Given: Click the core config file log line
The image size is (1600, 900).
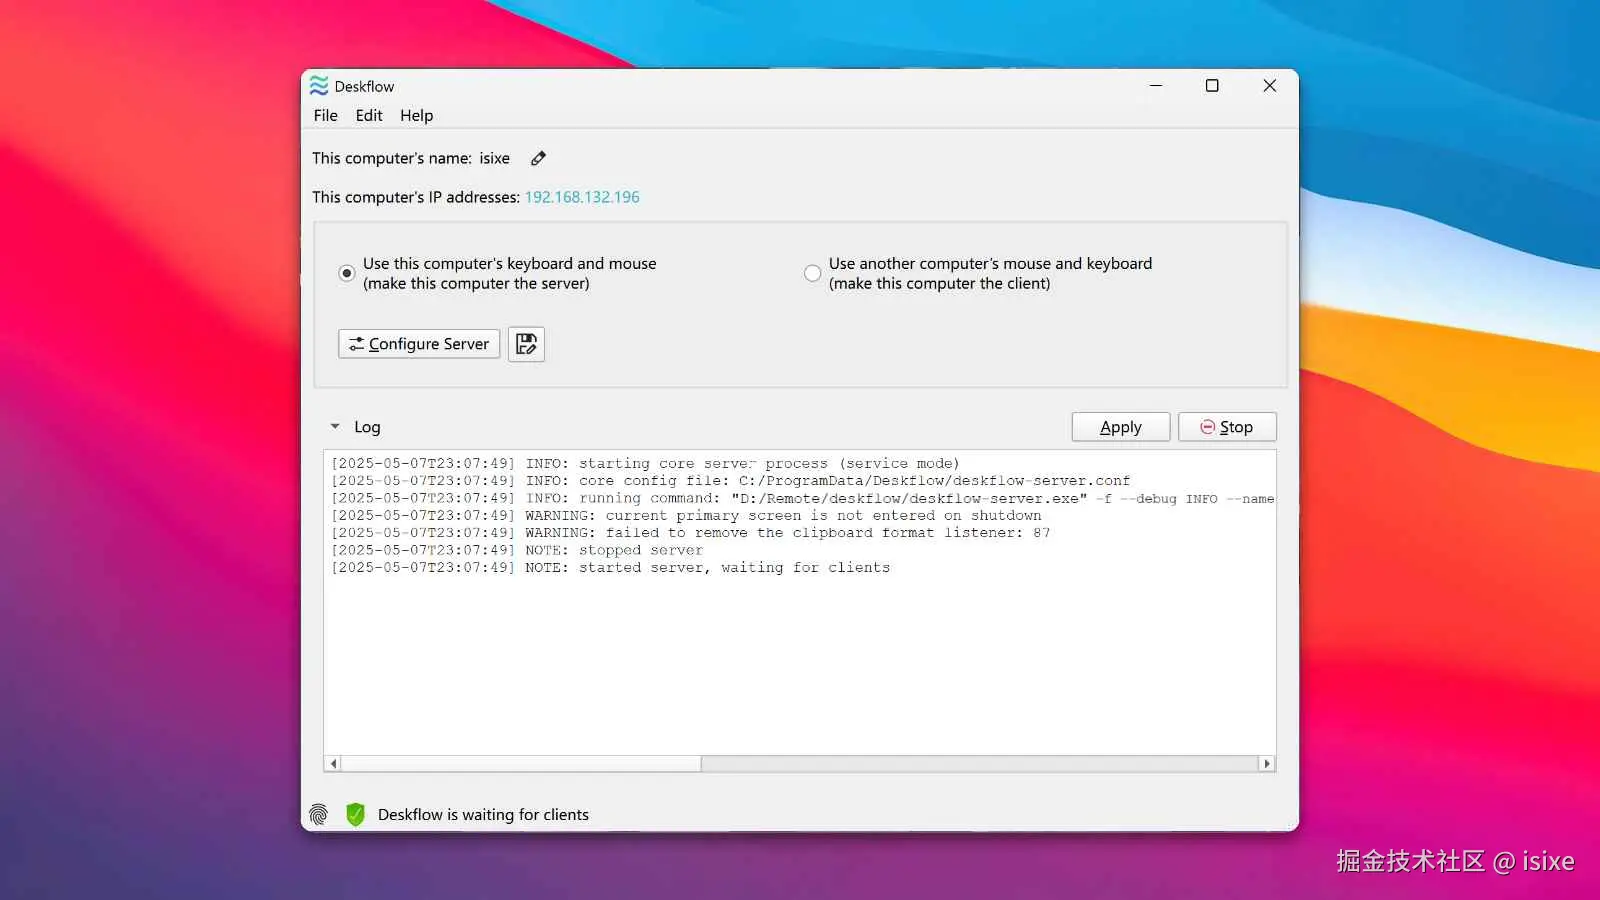Looking at the screenshot, I should click(730, 481).
